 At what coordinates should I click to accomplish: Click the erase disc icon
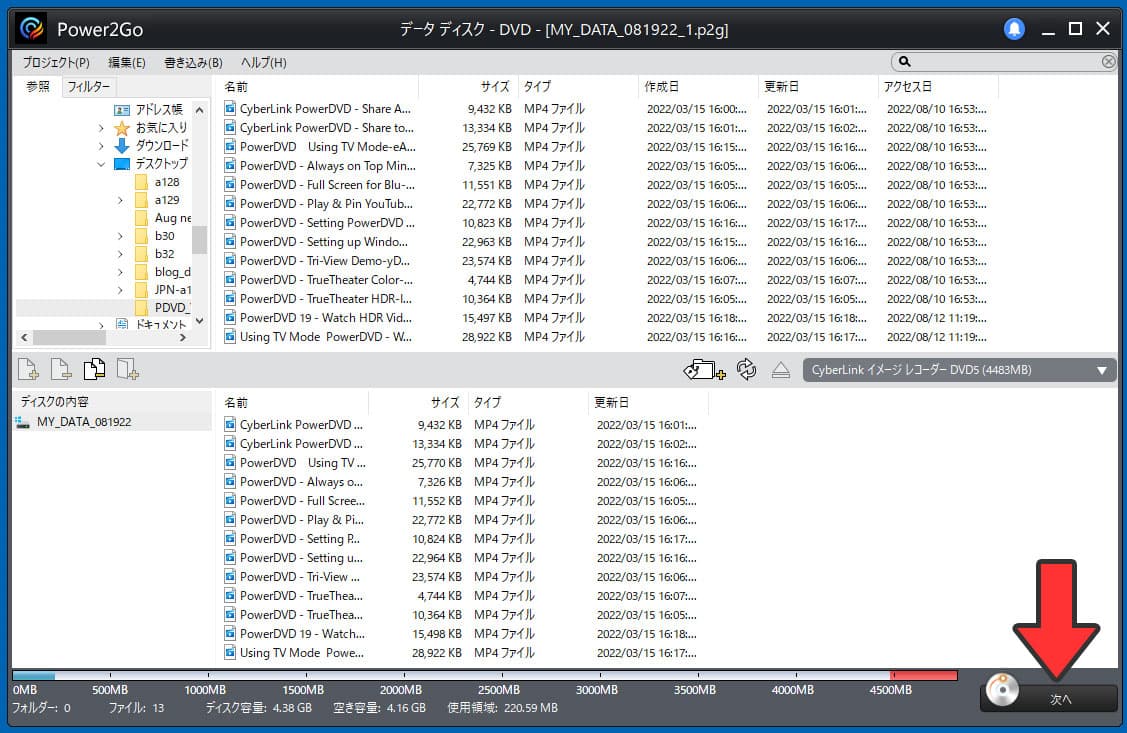[704, 369]
